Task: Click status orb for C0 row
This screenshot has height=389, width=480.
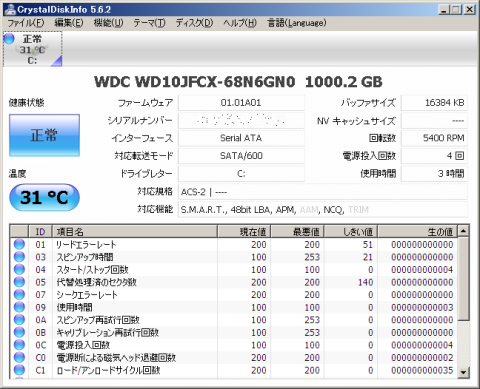Action: (19, 357)
